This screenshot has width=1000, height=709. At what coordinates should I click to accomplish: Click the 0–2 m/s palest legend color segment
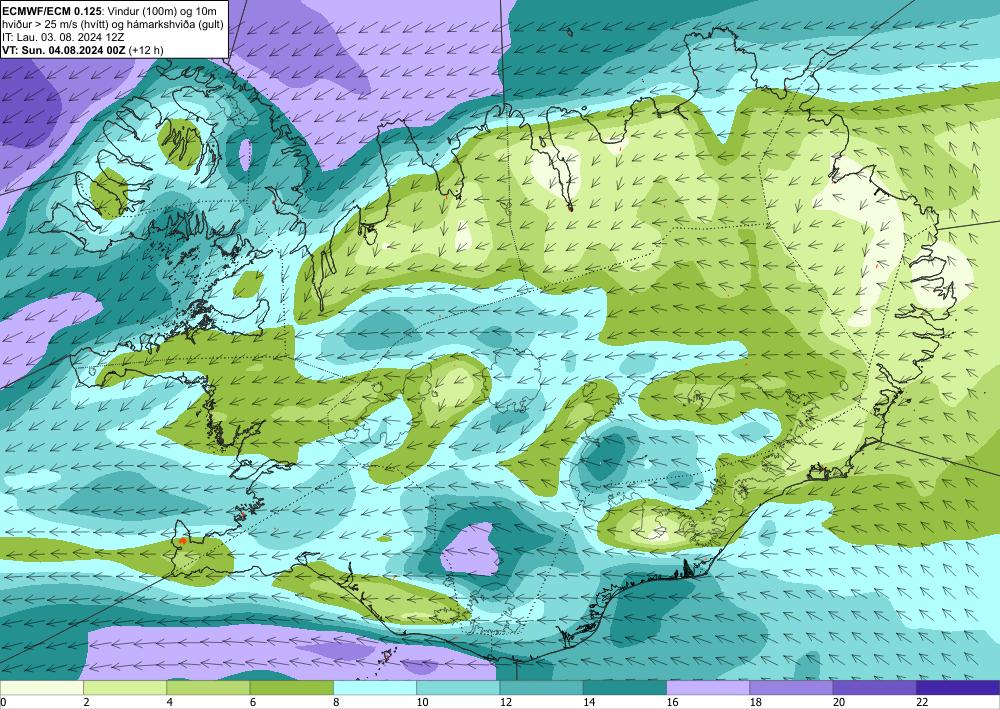click(x=41, y=688)
